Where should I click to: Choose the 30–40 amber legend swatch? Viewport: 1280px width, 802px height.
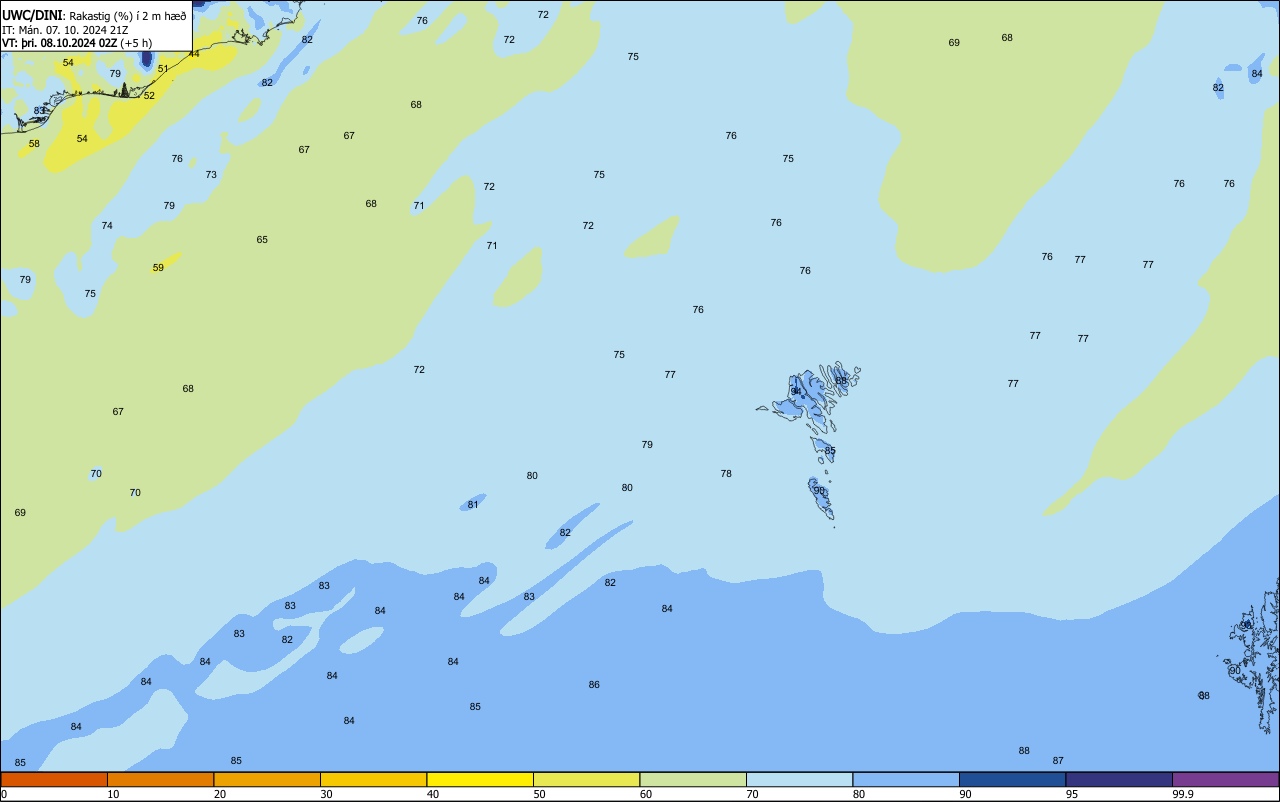373,779
